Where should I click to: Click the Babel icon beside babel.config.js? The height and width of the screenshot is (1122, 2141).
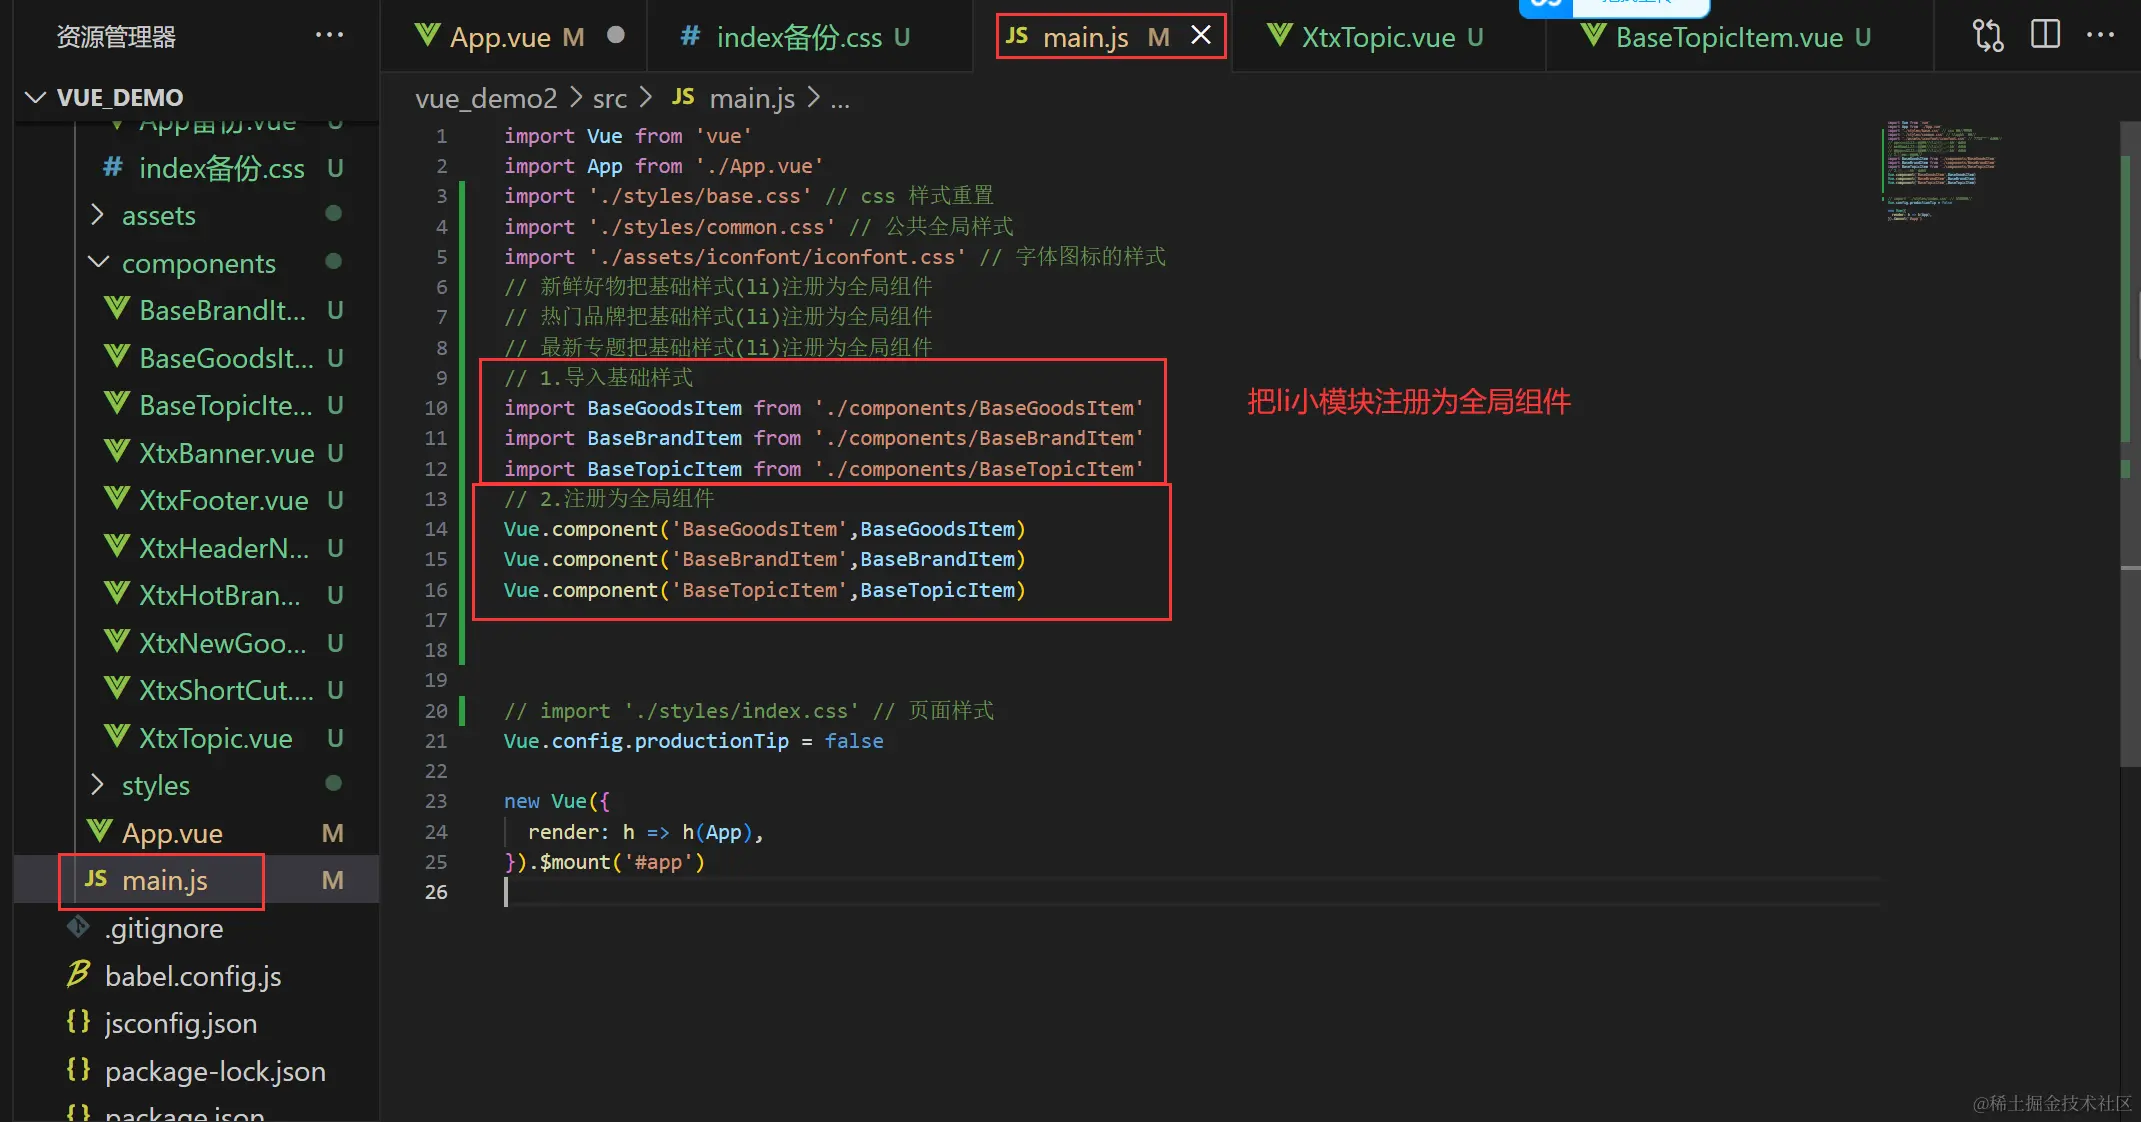point(78,974)
